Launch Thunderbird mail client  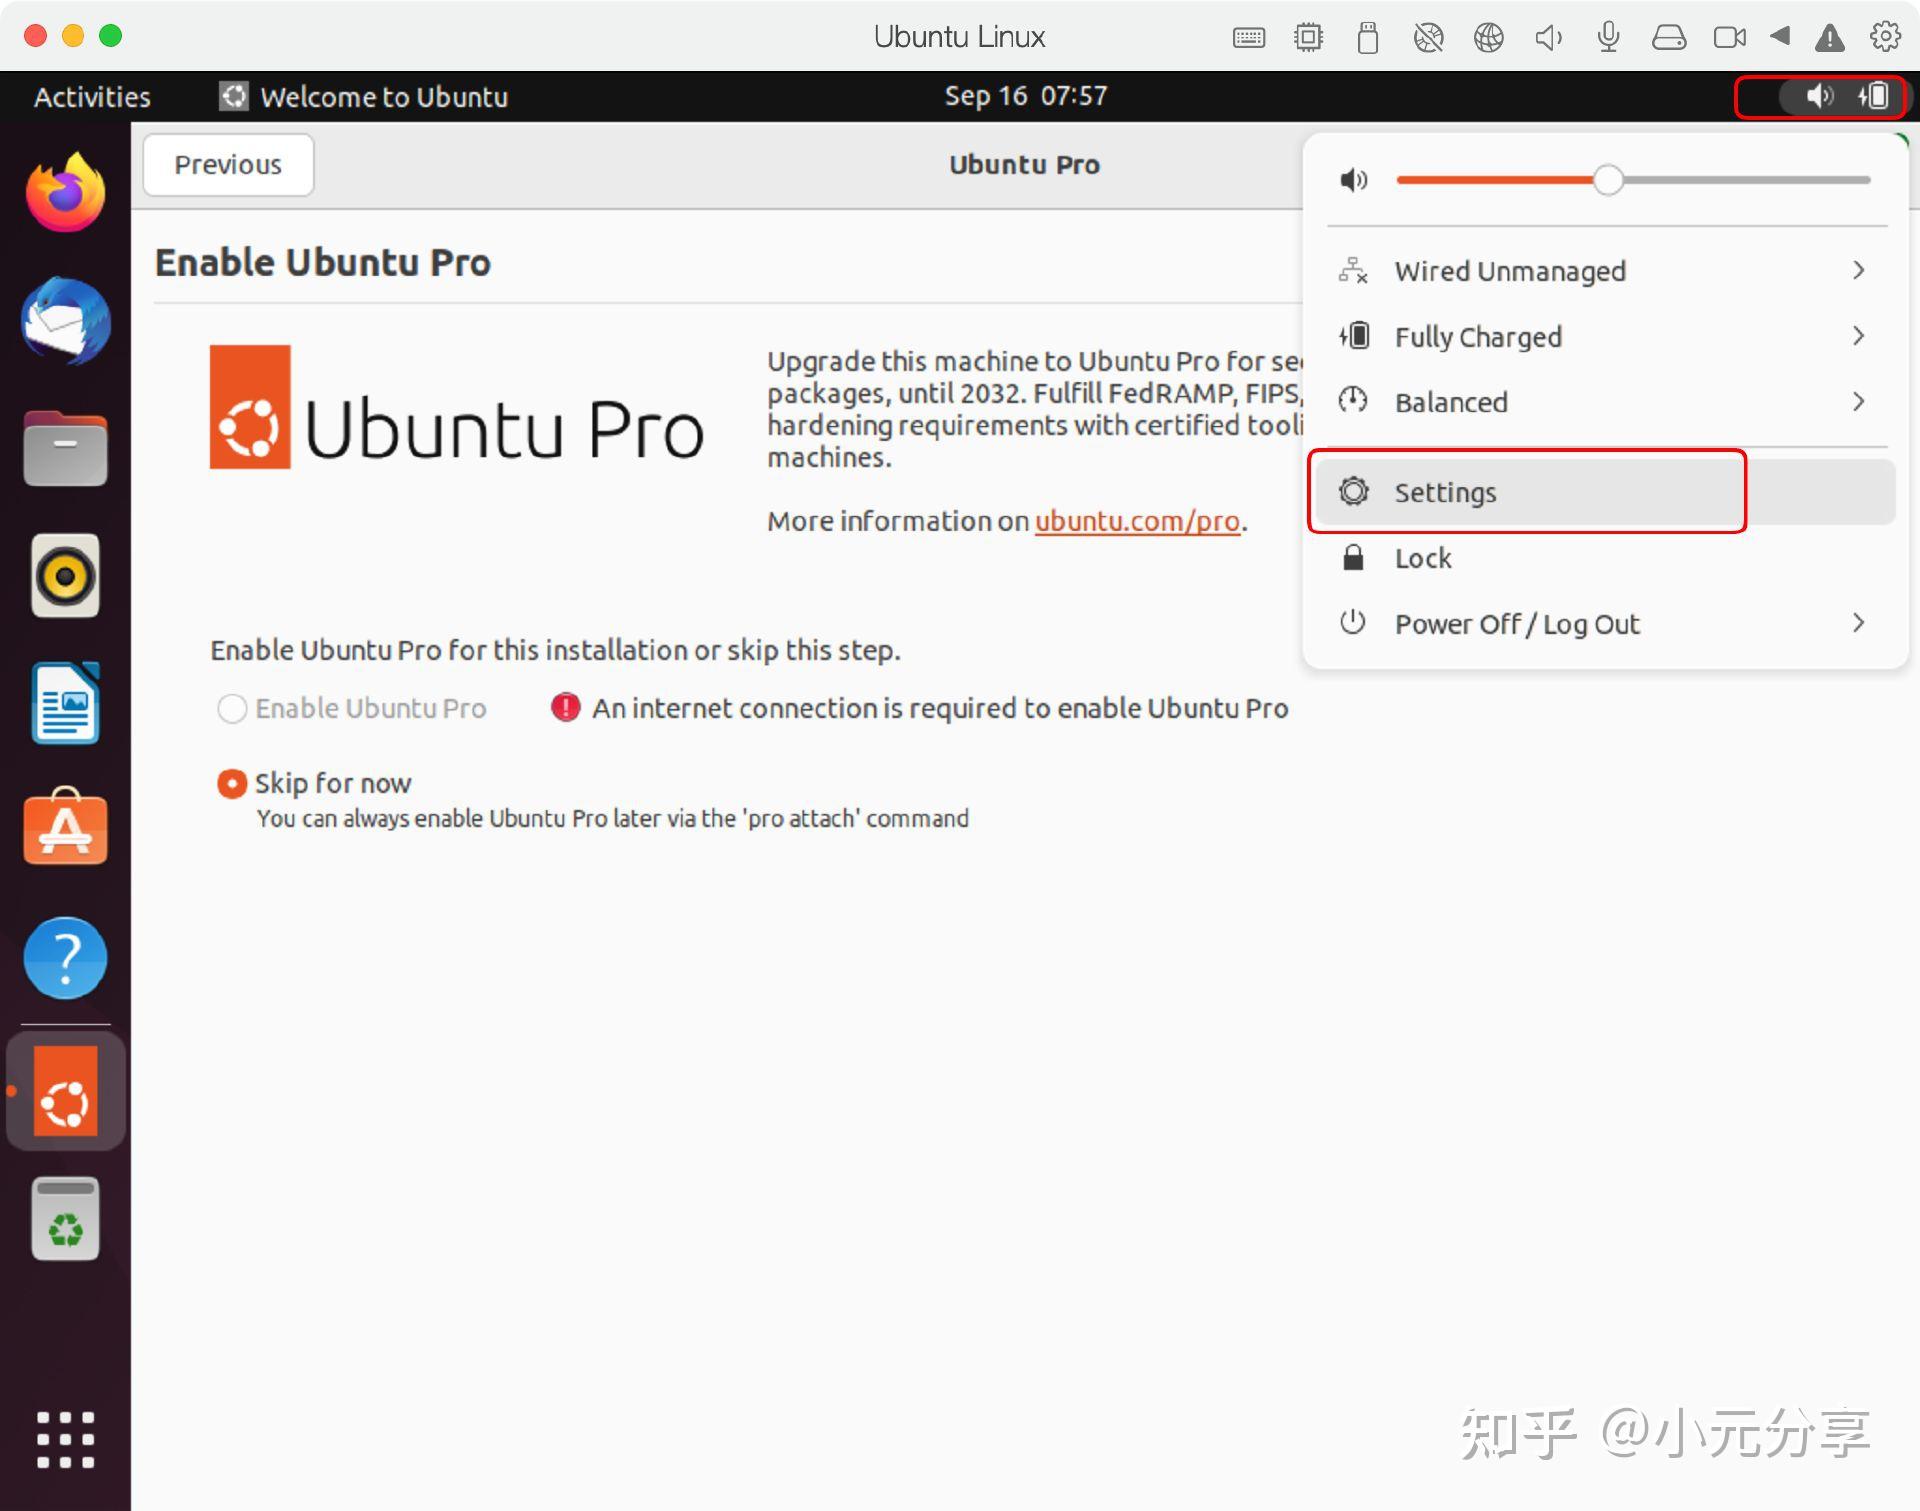pyautogui.click(x=64, y=320)
